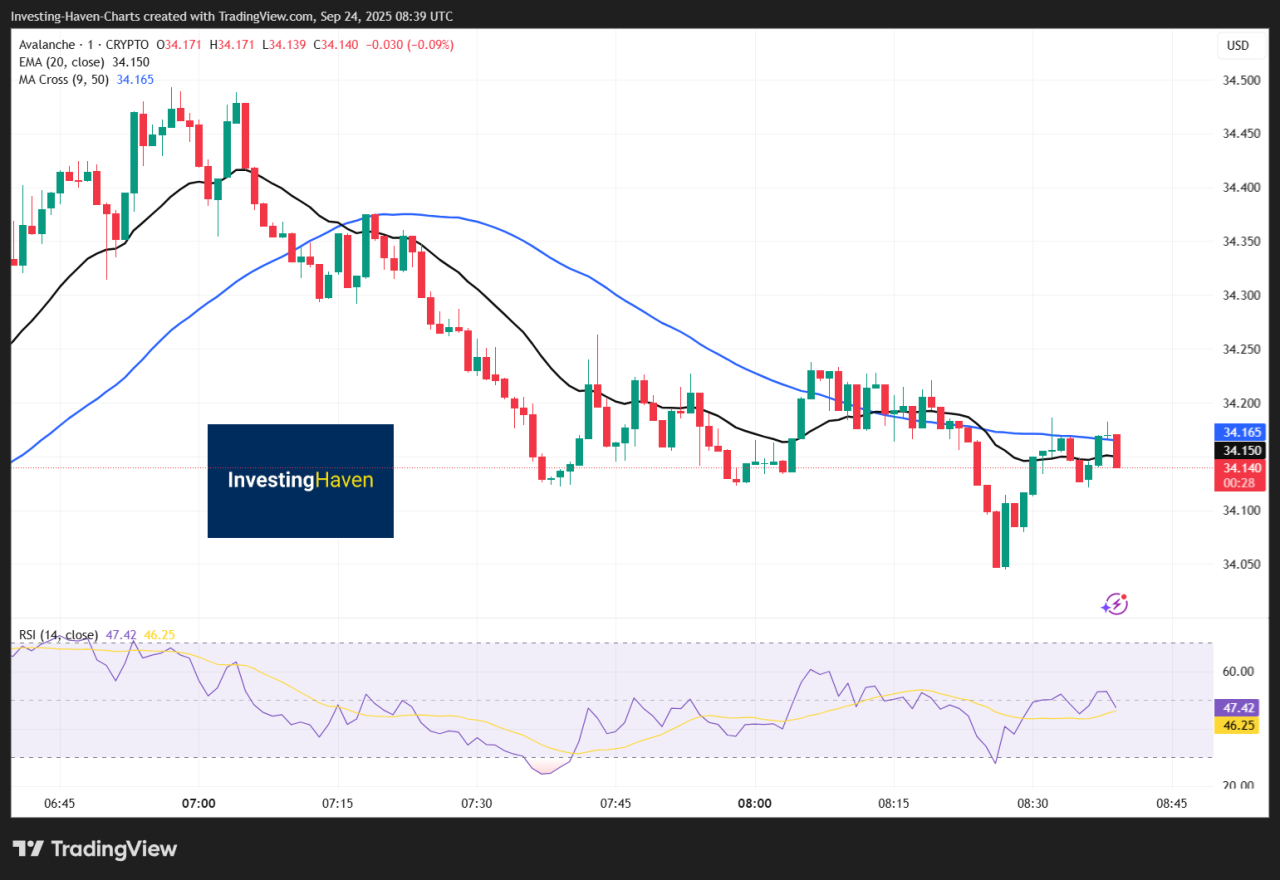Click the TradingView logo icon
This screenshot has height=880, width=1280.
coord(28,849)
